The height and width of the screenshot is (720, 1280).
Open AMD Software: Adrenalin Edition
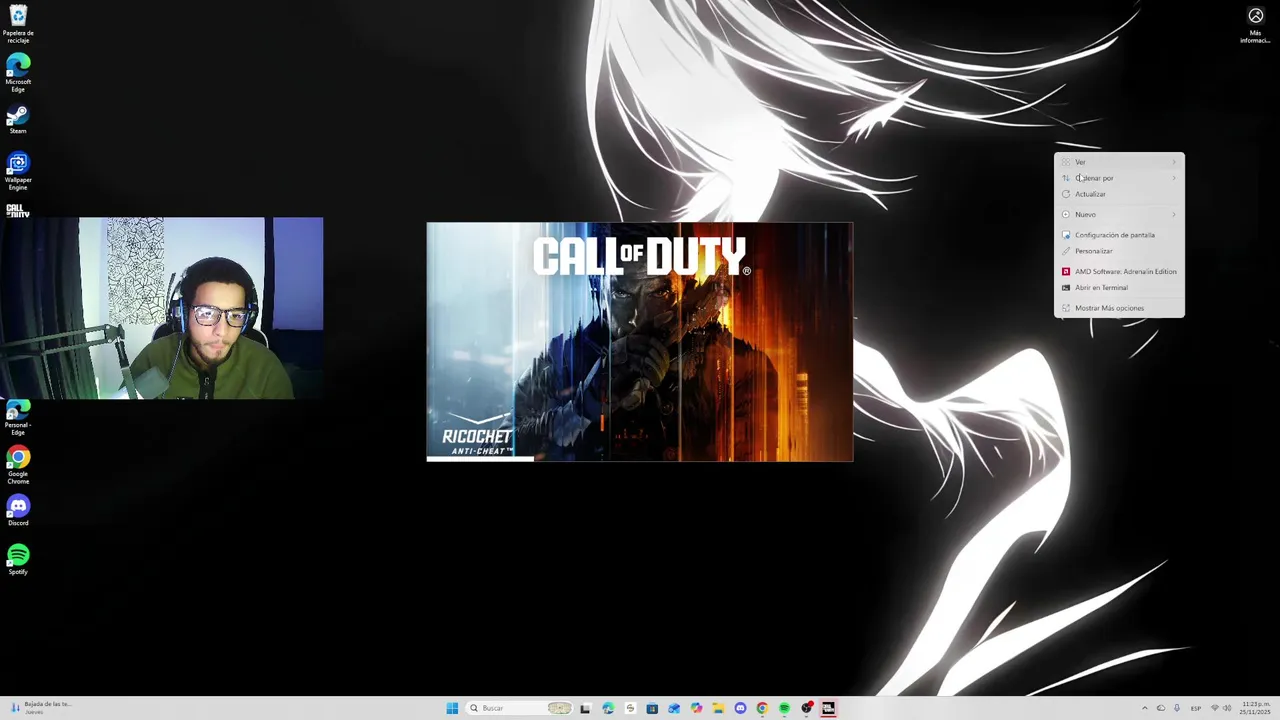pyautogui.click(x=1119, y=271)
